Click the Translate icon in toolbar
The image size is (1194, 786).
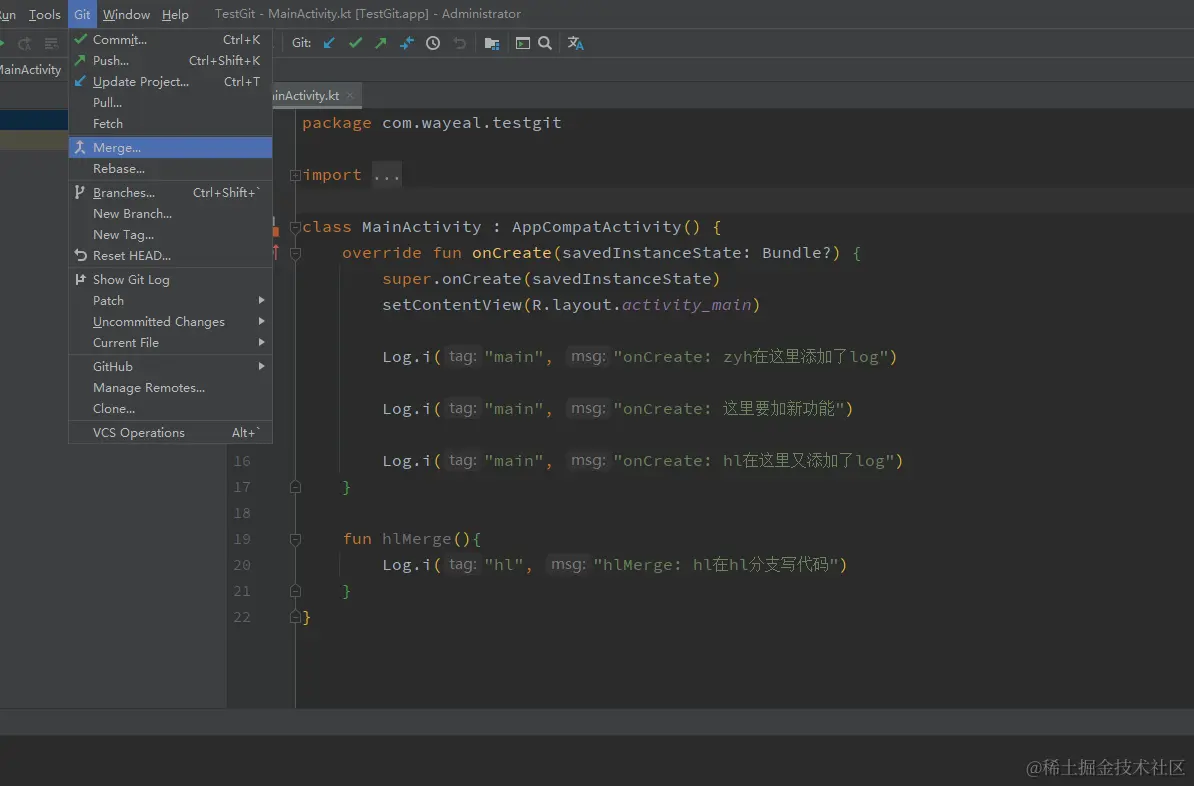(x=576, y=43)
